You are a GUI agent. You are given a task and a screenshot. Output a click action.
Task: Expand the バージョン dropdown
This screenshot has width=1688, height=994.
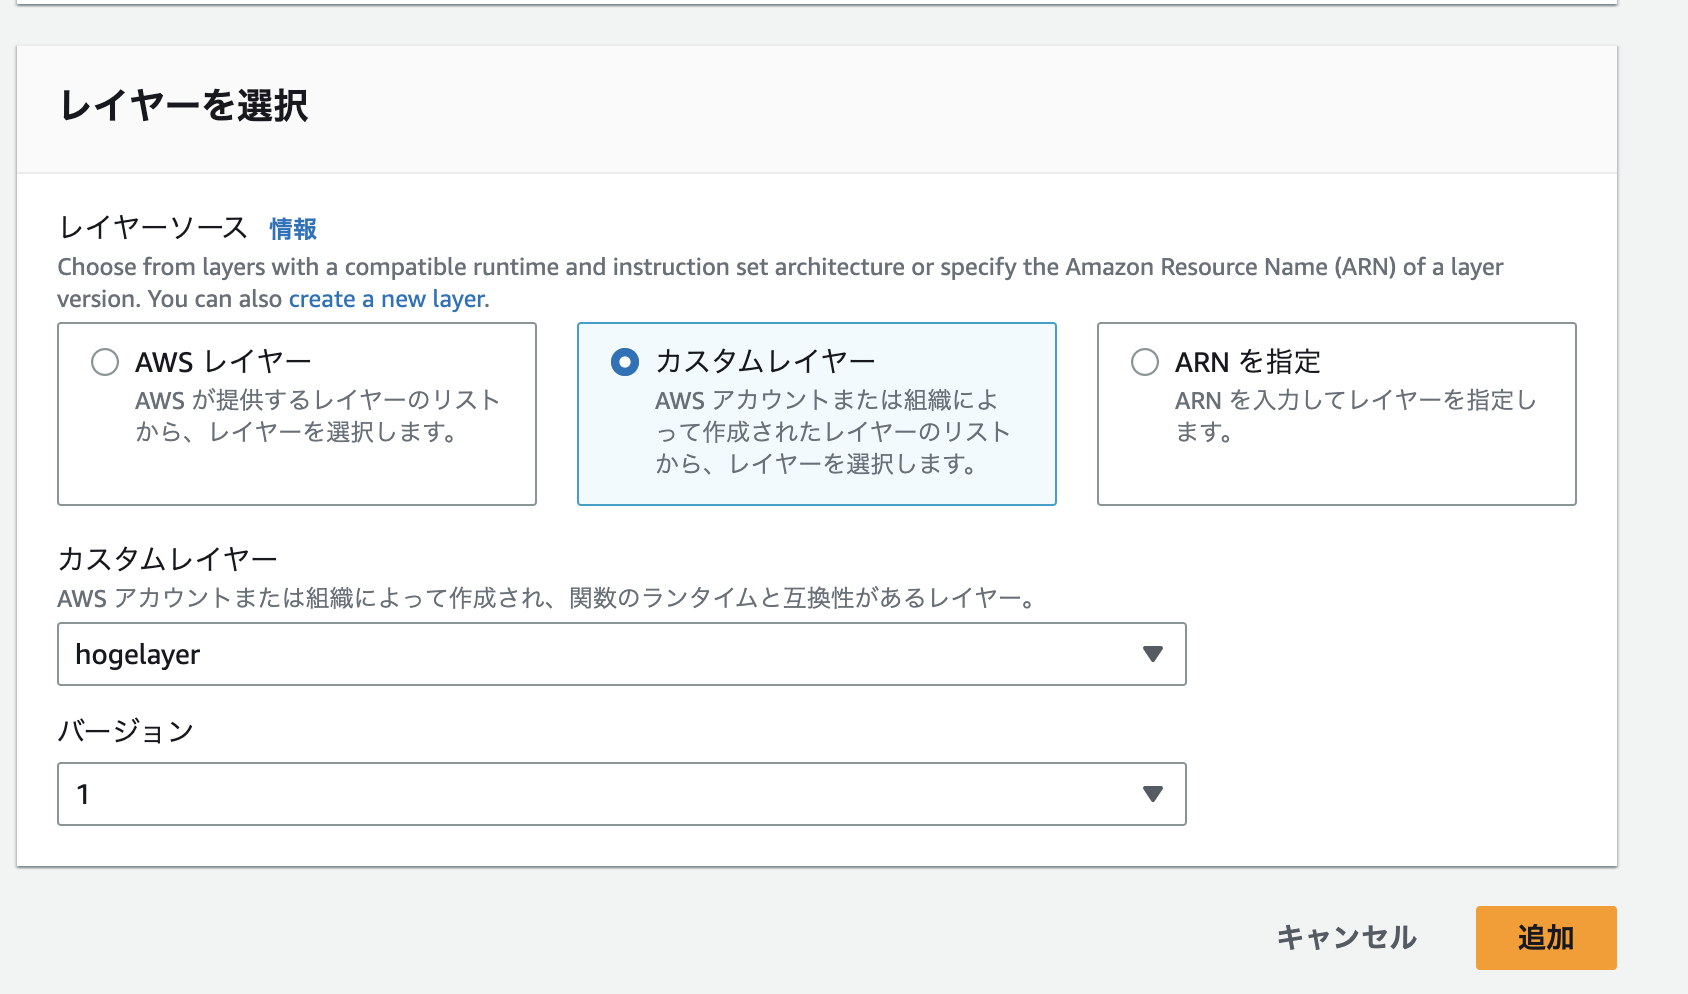tap(622, 794)
